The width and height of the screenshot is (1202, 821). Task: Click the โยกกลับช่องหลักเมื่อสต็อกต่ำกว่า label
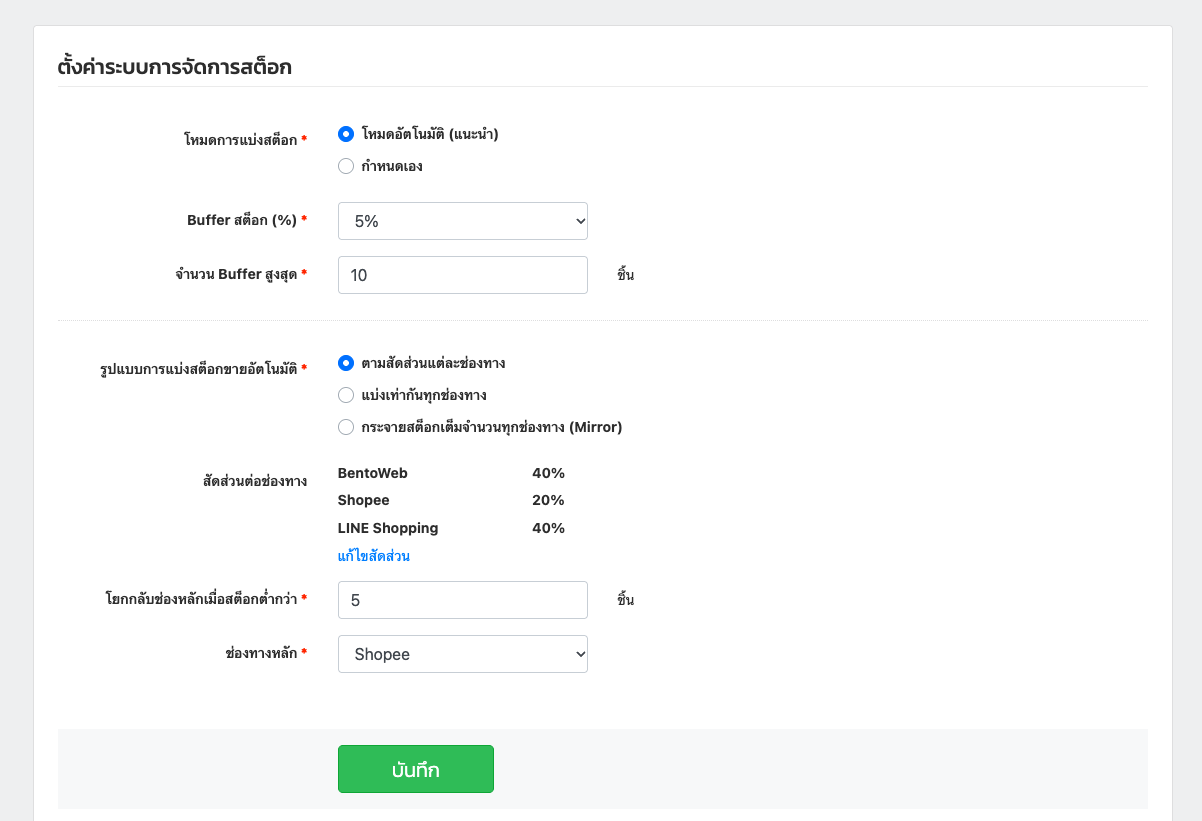(206, 599)
